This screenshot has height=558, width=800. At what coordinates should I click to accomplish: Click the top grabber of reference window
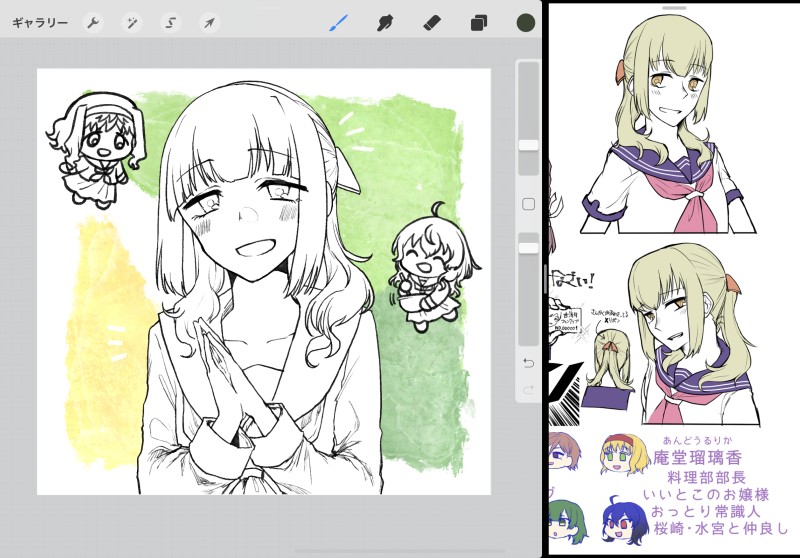pyautogui.click(x=674, y=8)
